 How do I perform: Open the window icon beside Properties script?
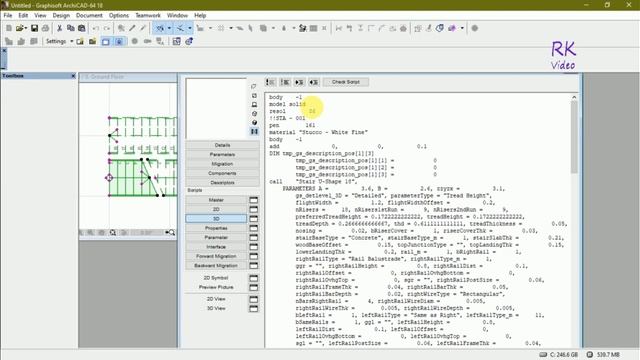[x=253, y=228]
